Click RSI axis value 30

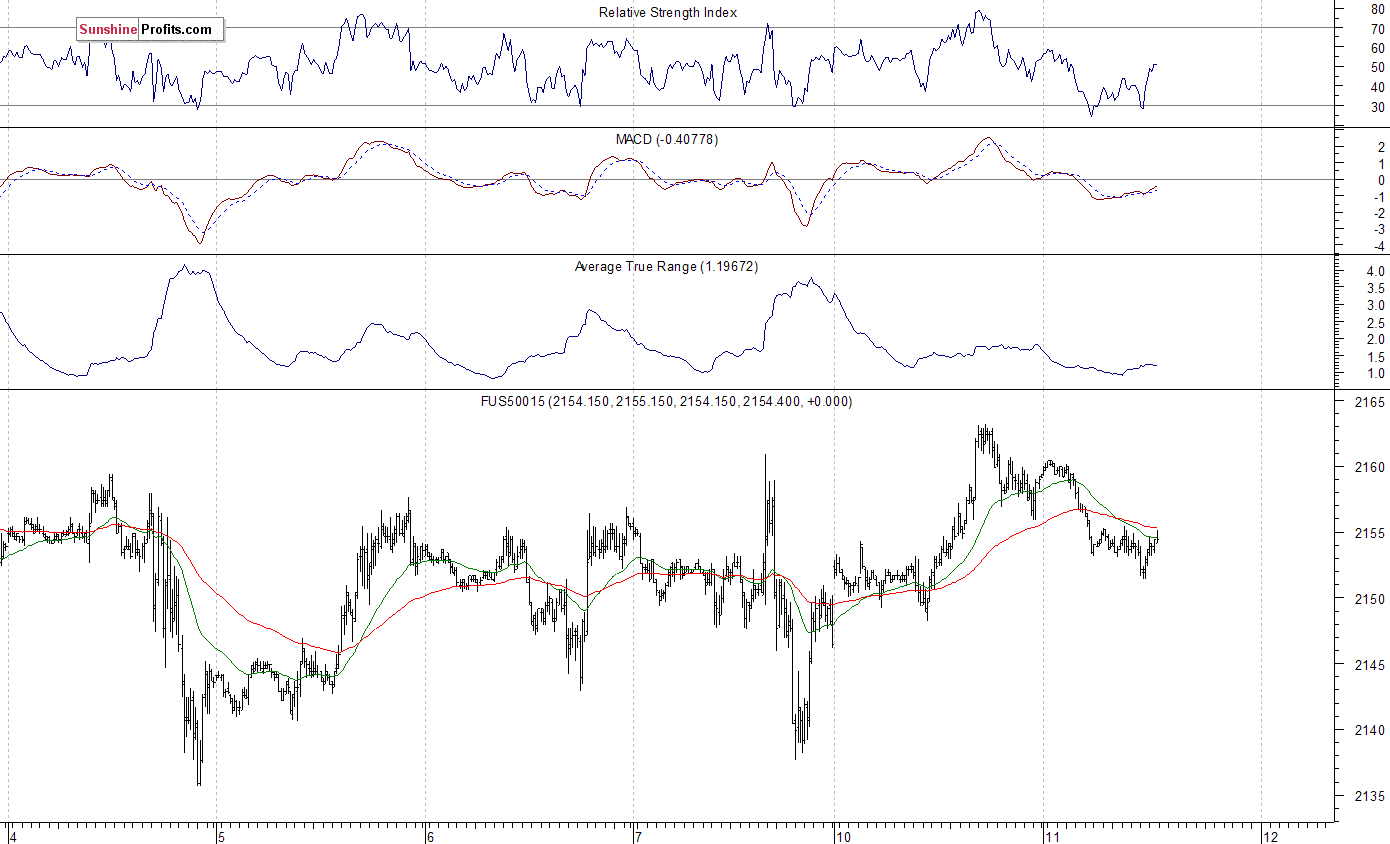coord(1377,107)
